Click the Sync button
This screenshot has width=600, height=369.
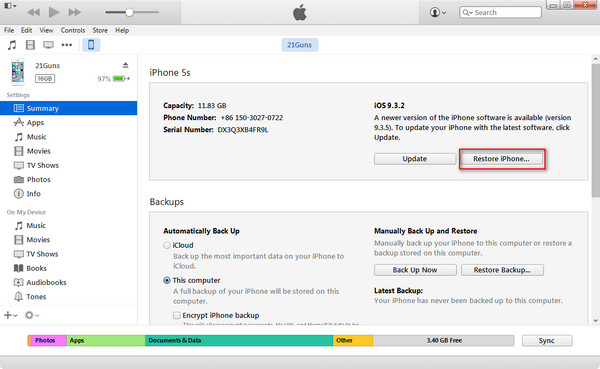[x=547, y=341]
